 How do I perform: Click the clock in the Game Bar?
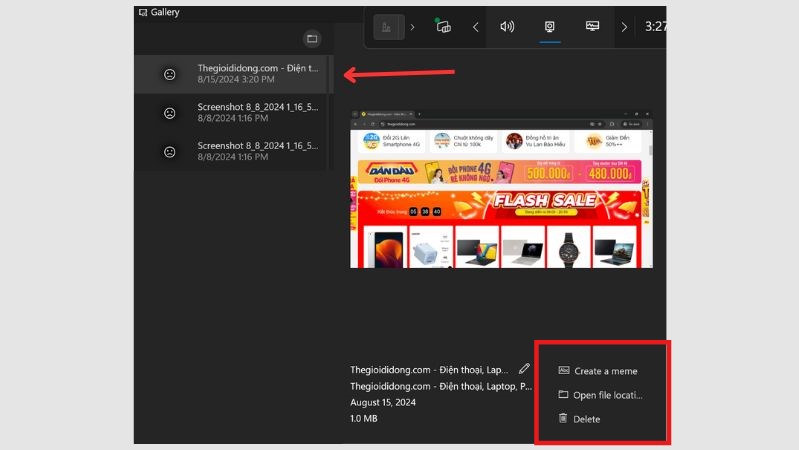(x=655, y=27)
